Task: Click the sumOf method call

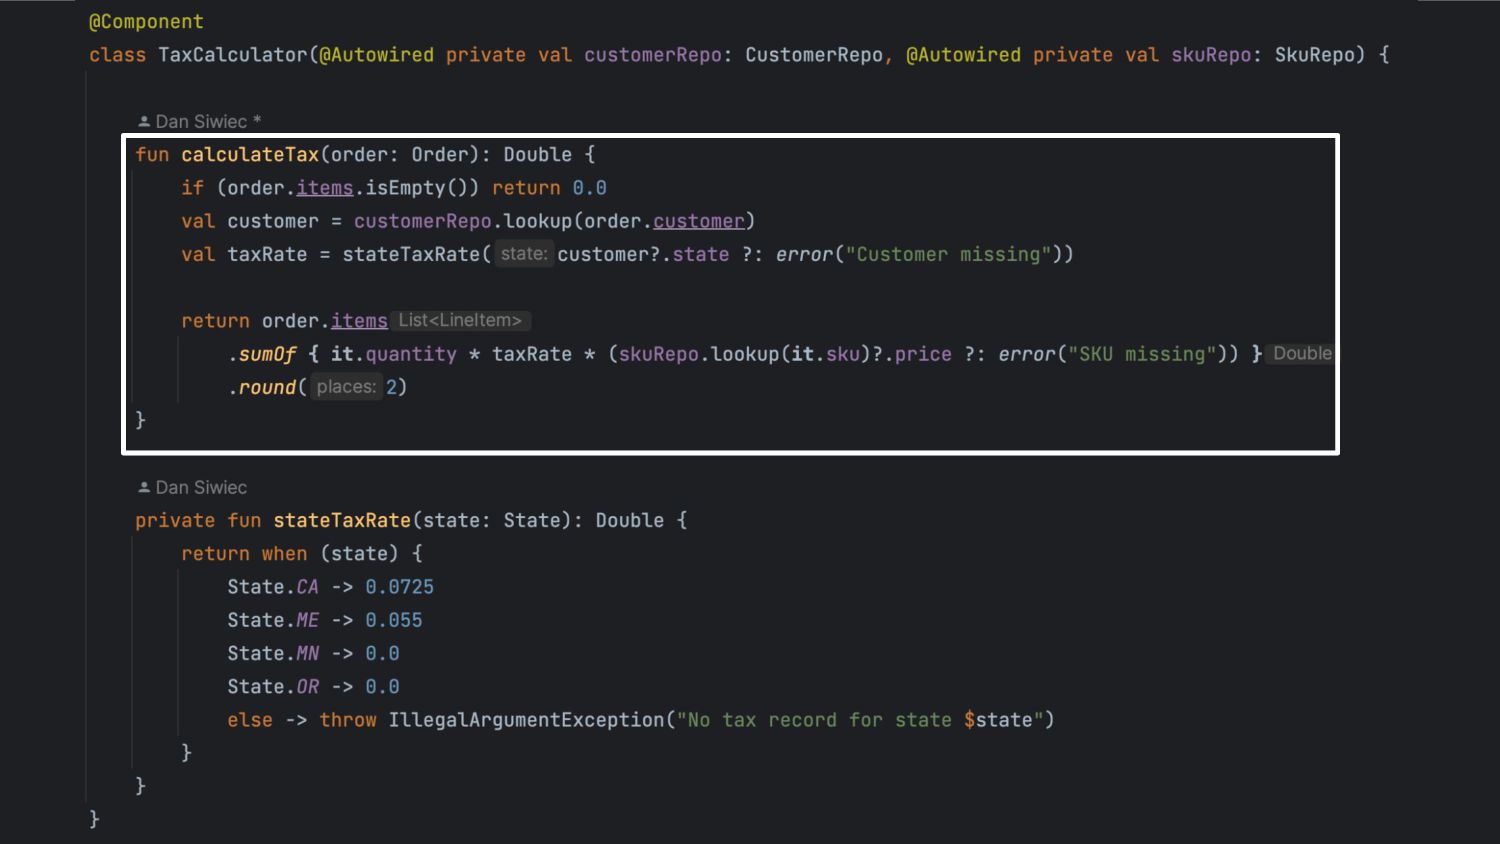Action: tap(267, 354)
